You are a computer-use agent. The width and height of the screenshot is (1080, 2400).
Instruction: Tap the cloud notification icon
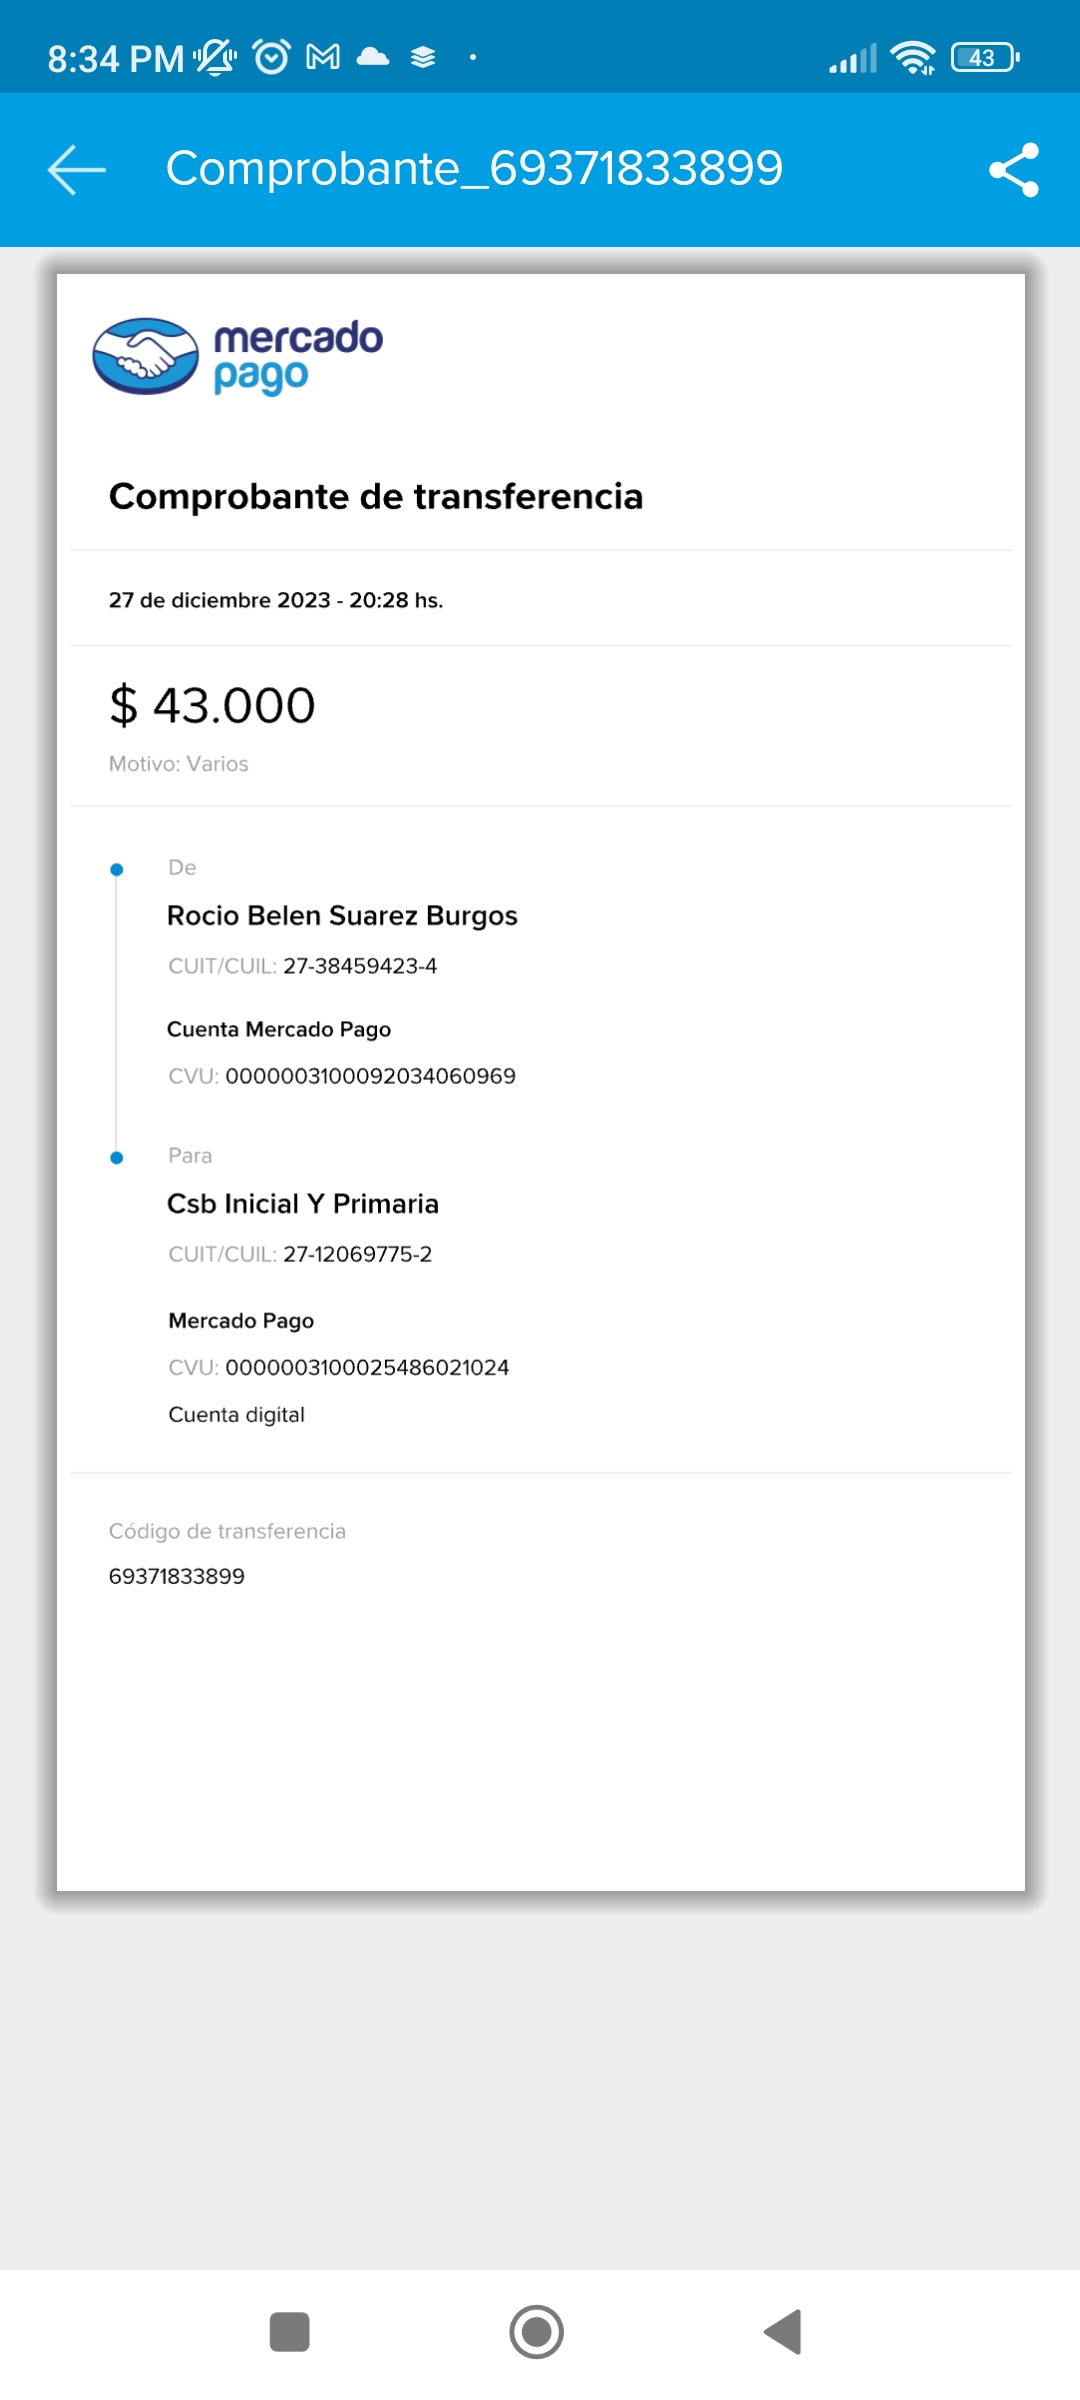coord(373,57)
